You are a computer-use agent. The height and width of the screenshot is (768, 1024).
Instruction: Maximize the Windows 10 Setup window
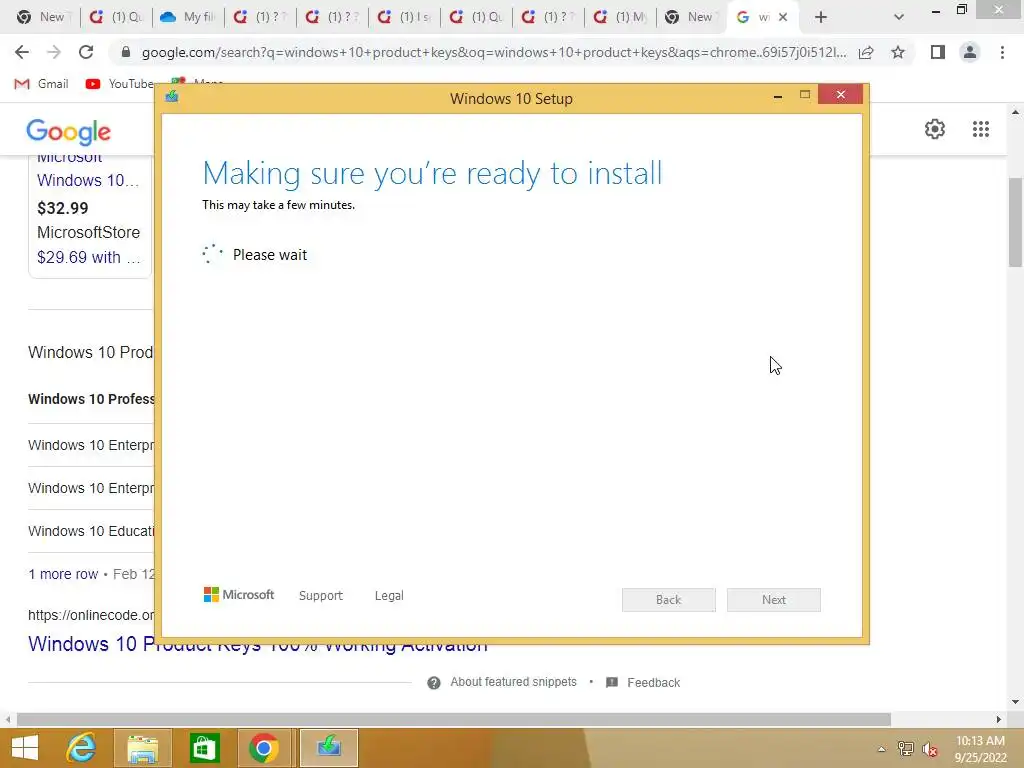pos(805,95)
